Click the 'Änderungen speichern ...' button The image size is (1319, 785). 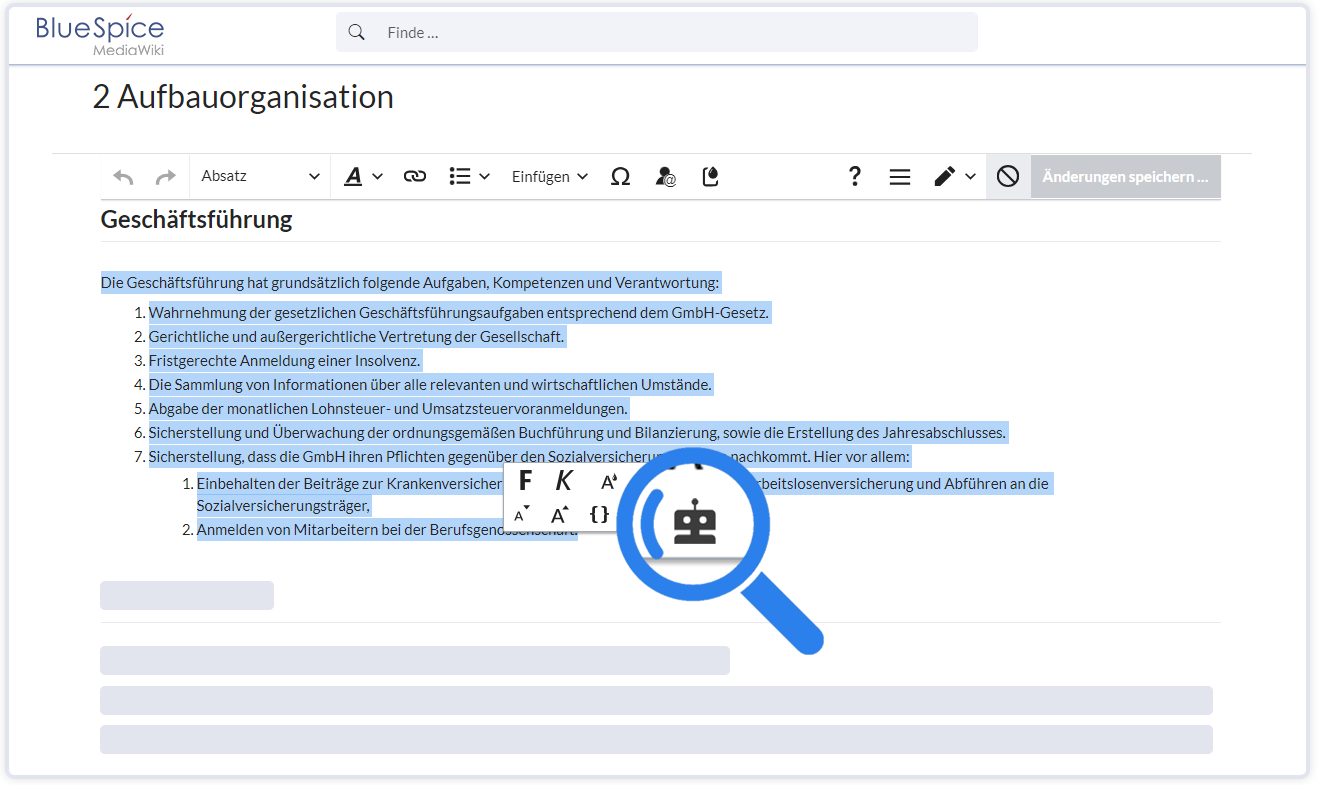click(1125, 177)
